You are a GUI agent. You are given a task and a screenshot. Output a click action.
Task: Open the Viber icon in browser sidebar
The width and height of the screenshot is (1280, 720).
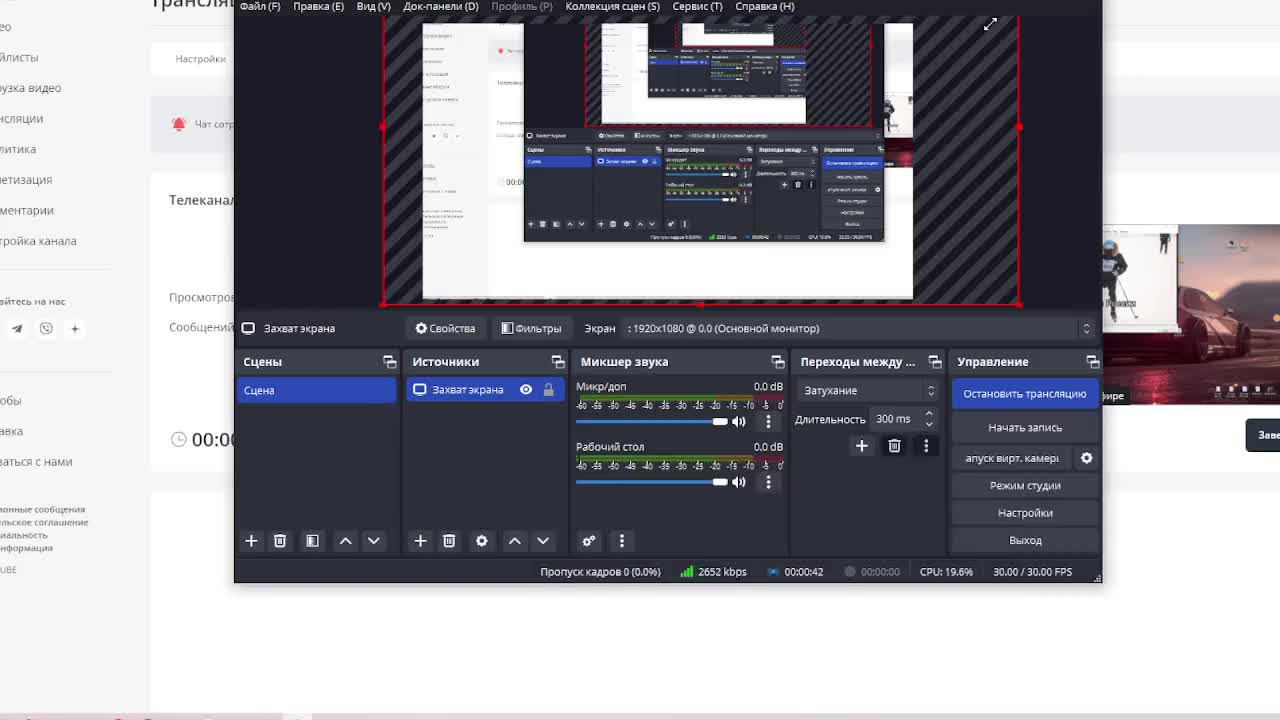46,328
